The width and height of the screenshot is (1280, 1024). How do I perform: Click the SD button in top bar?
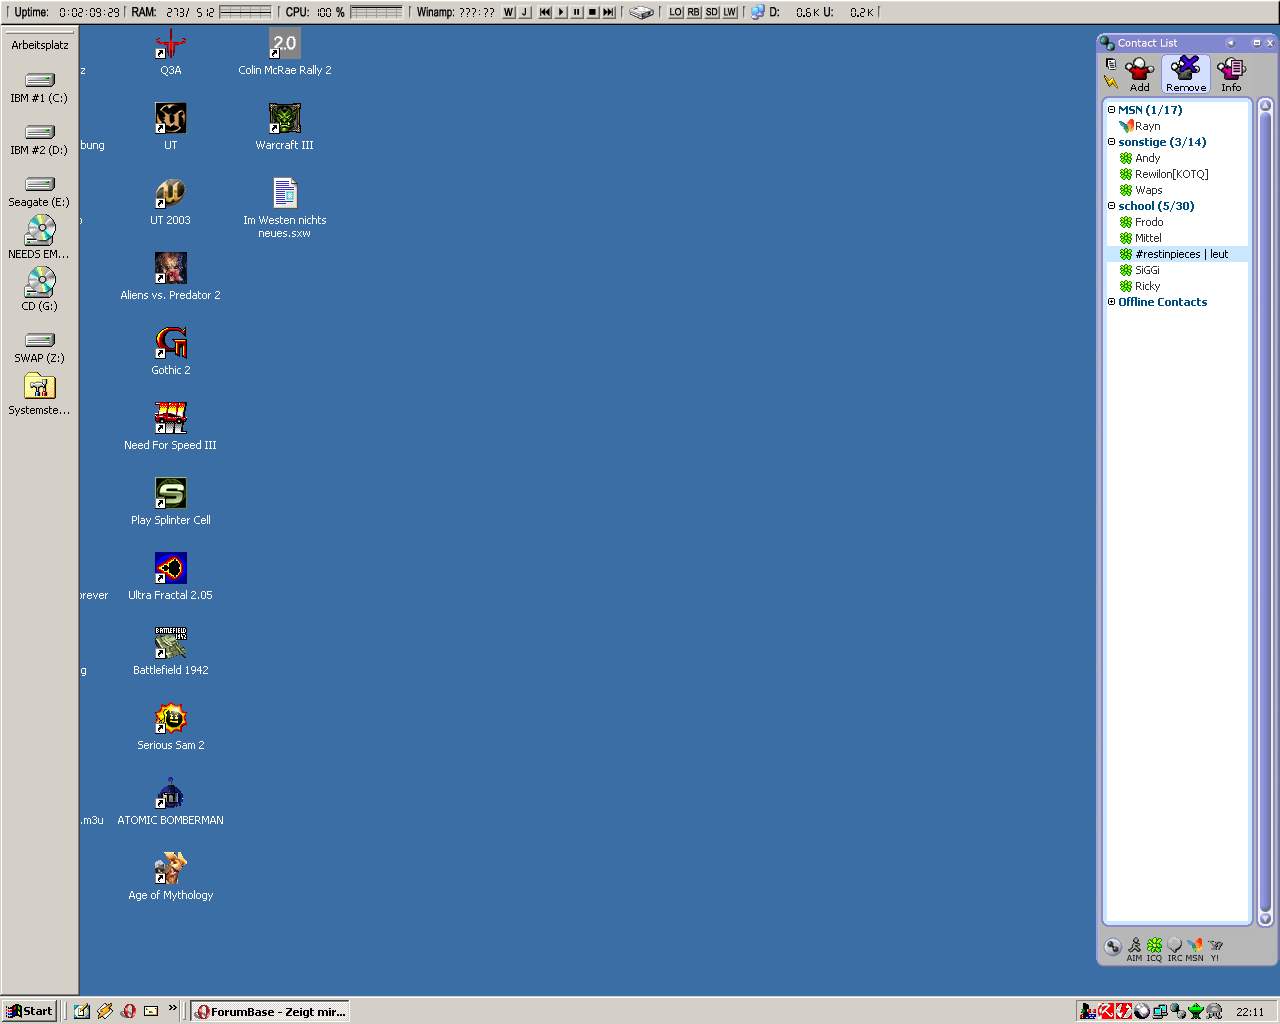pyautogui.click(x=712, y=12)
